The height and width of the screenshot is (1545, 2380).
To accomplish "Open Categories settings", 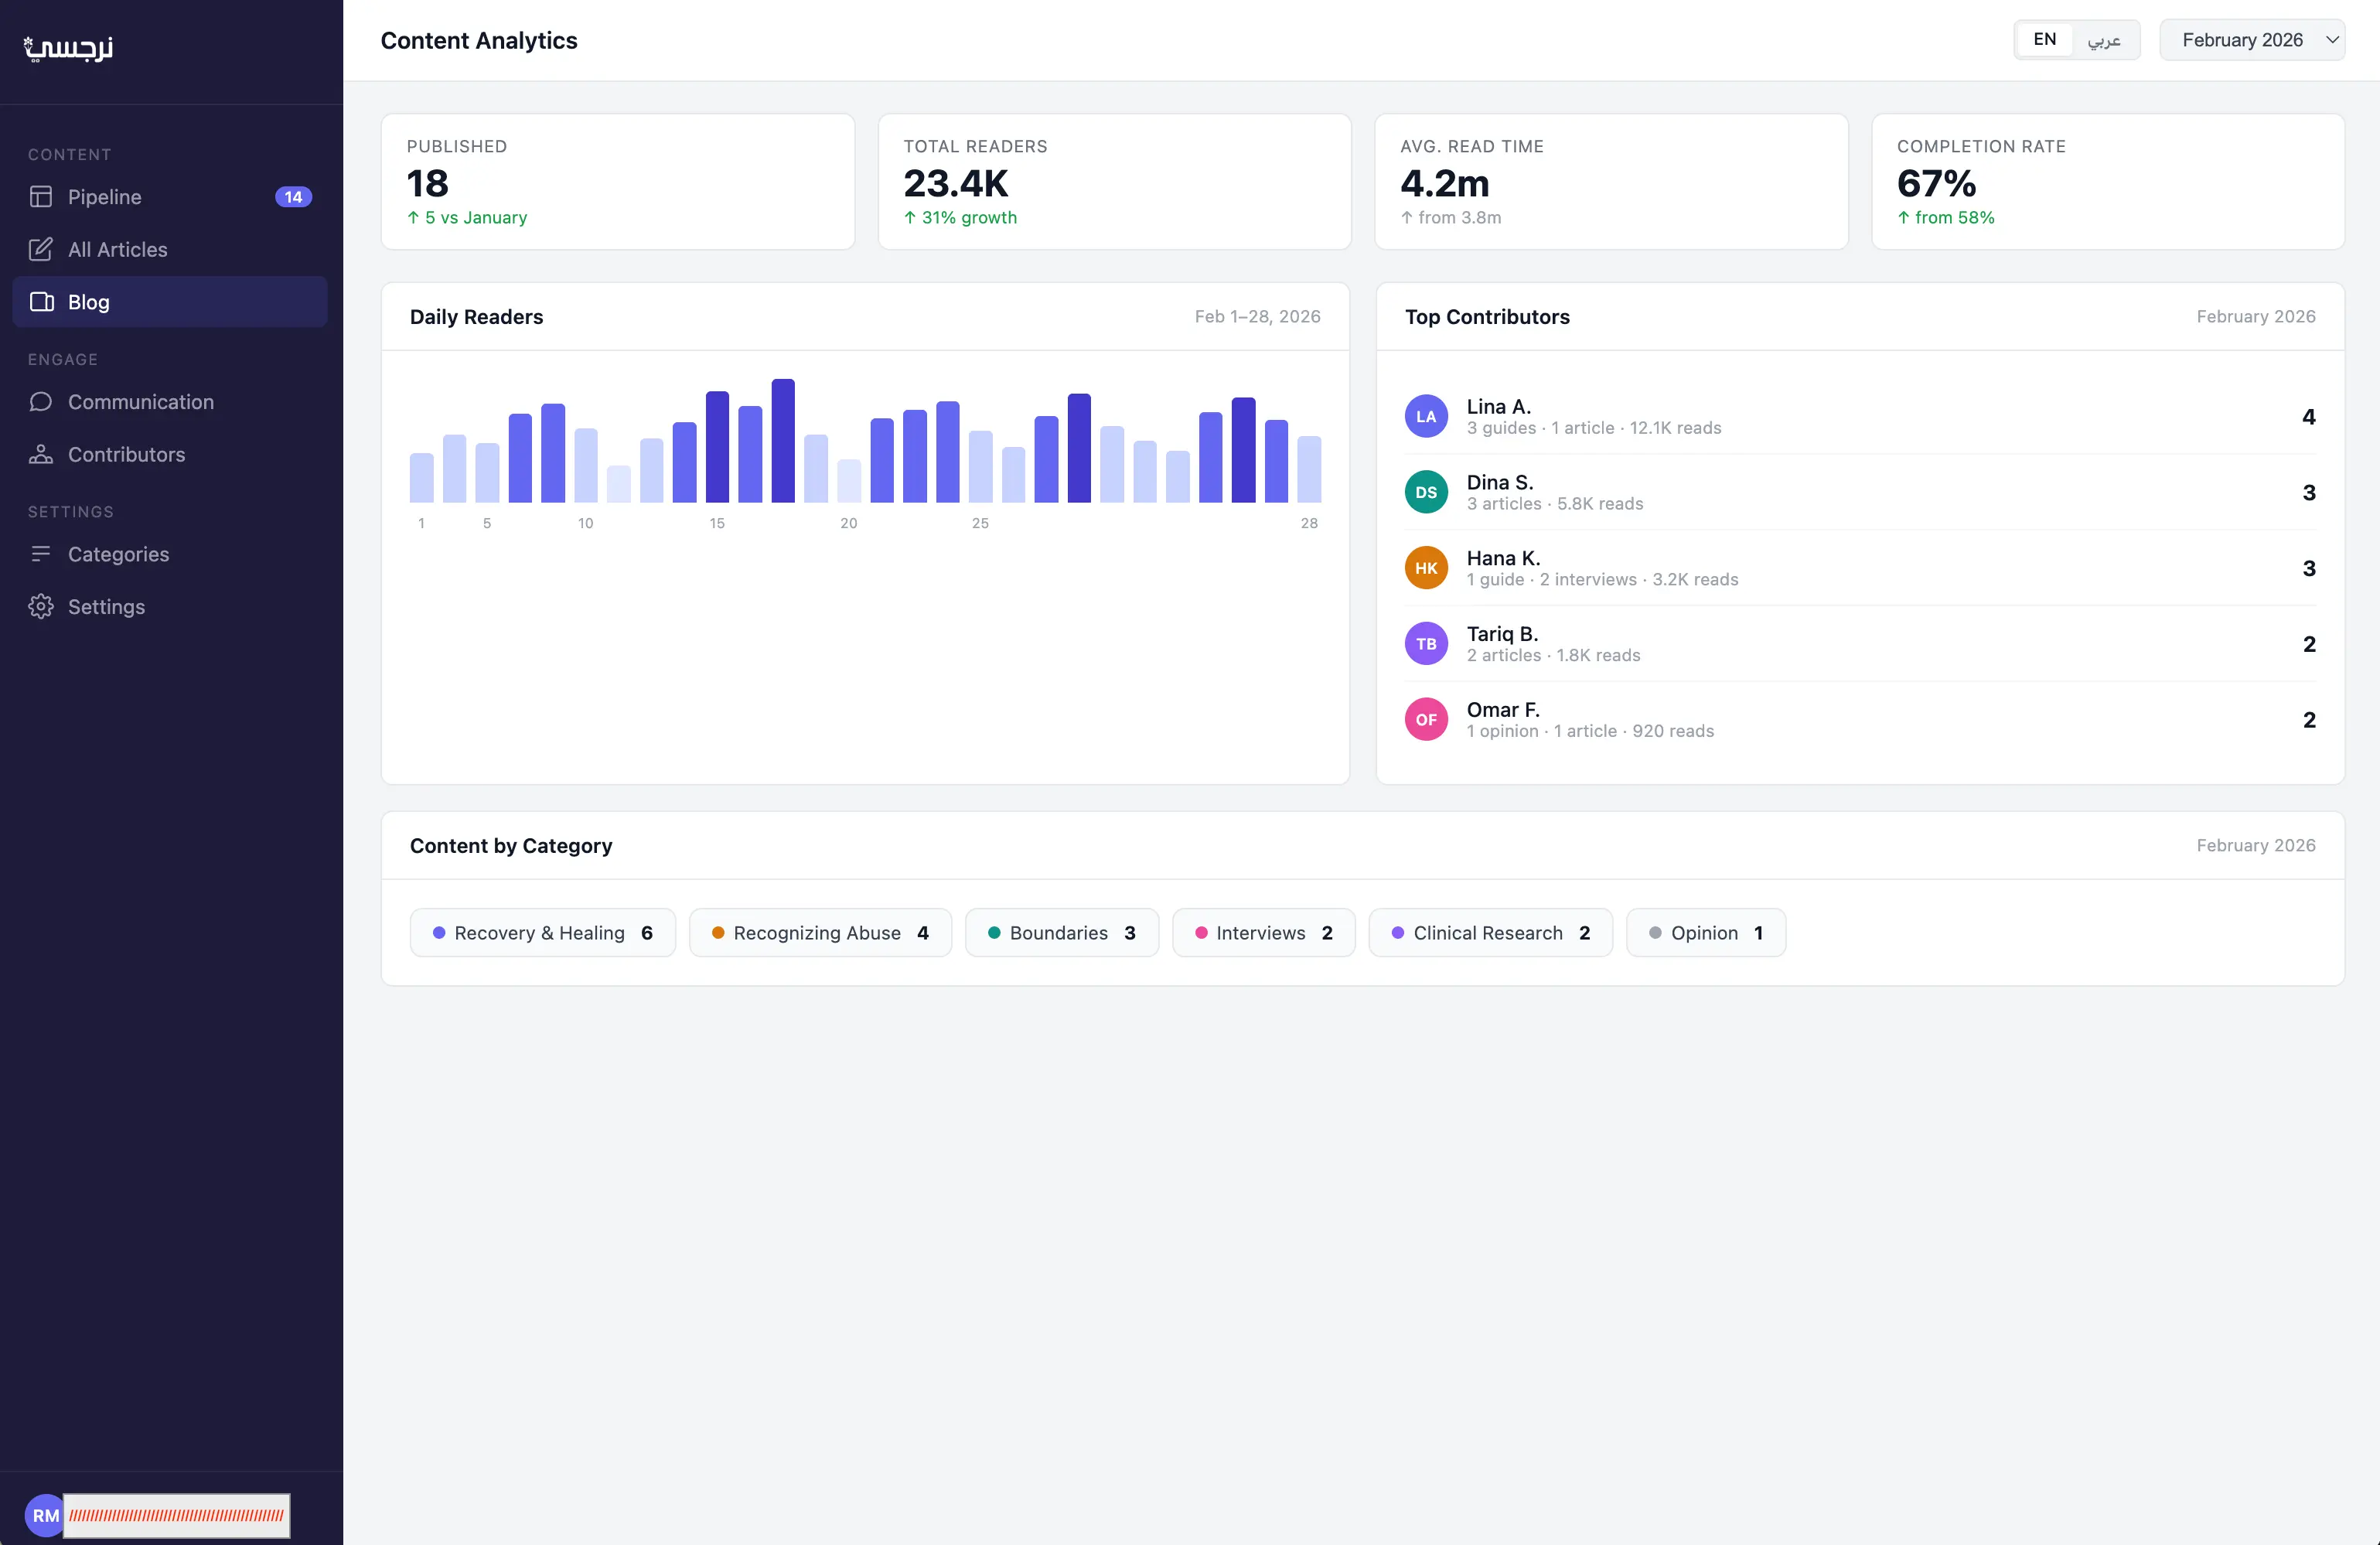I will pos(170,554).
